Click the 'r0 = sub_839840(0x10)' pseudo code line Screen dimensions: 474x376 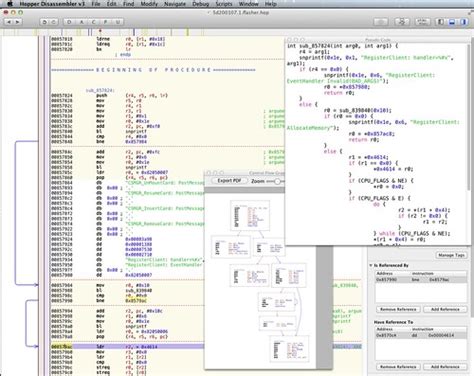358,110
